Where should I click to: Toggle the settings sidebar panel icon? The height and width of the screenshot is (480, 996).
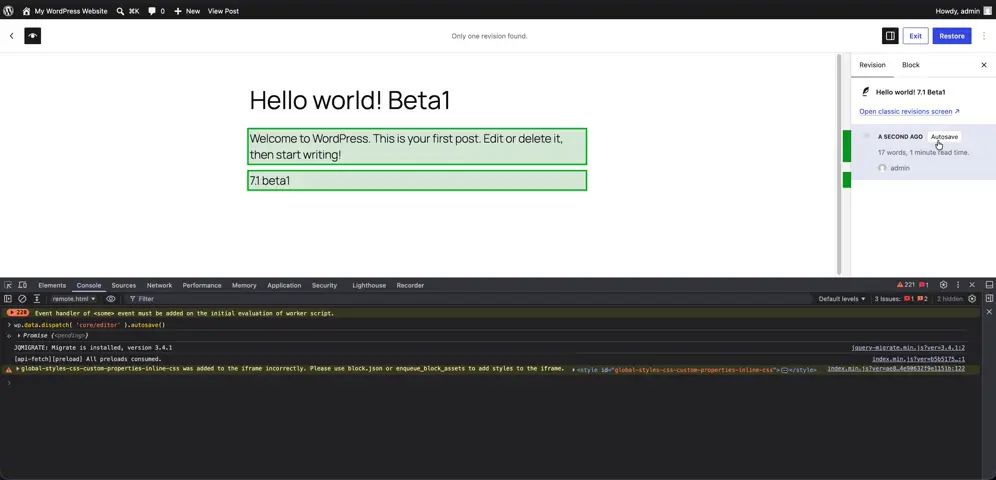pos(890,36)
